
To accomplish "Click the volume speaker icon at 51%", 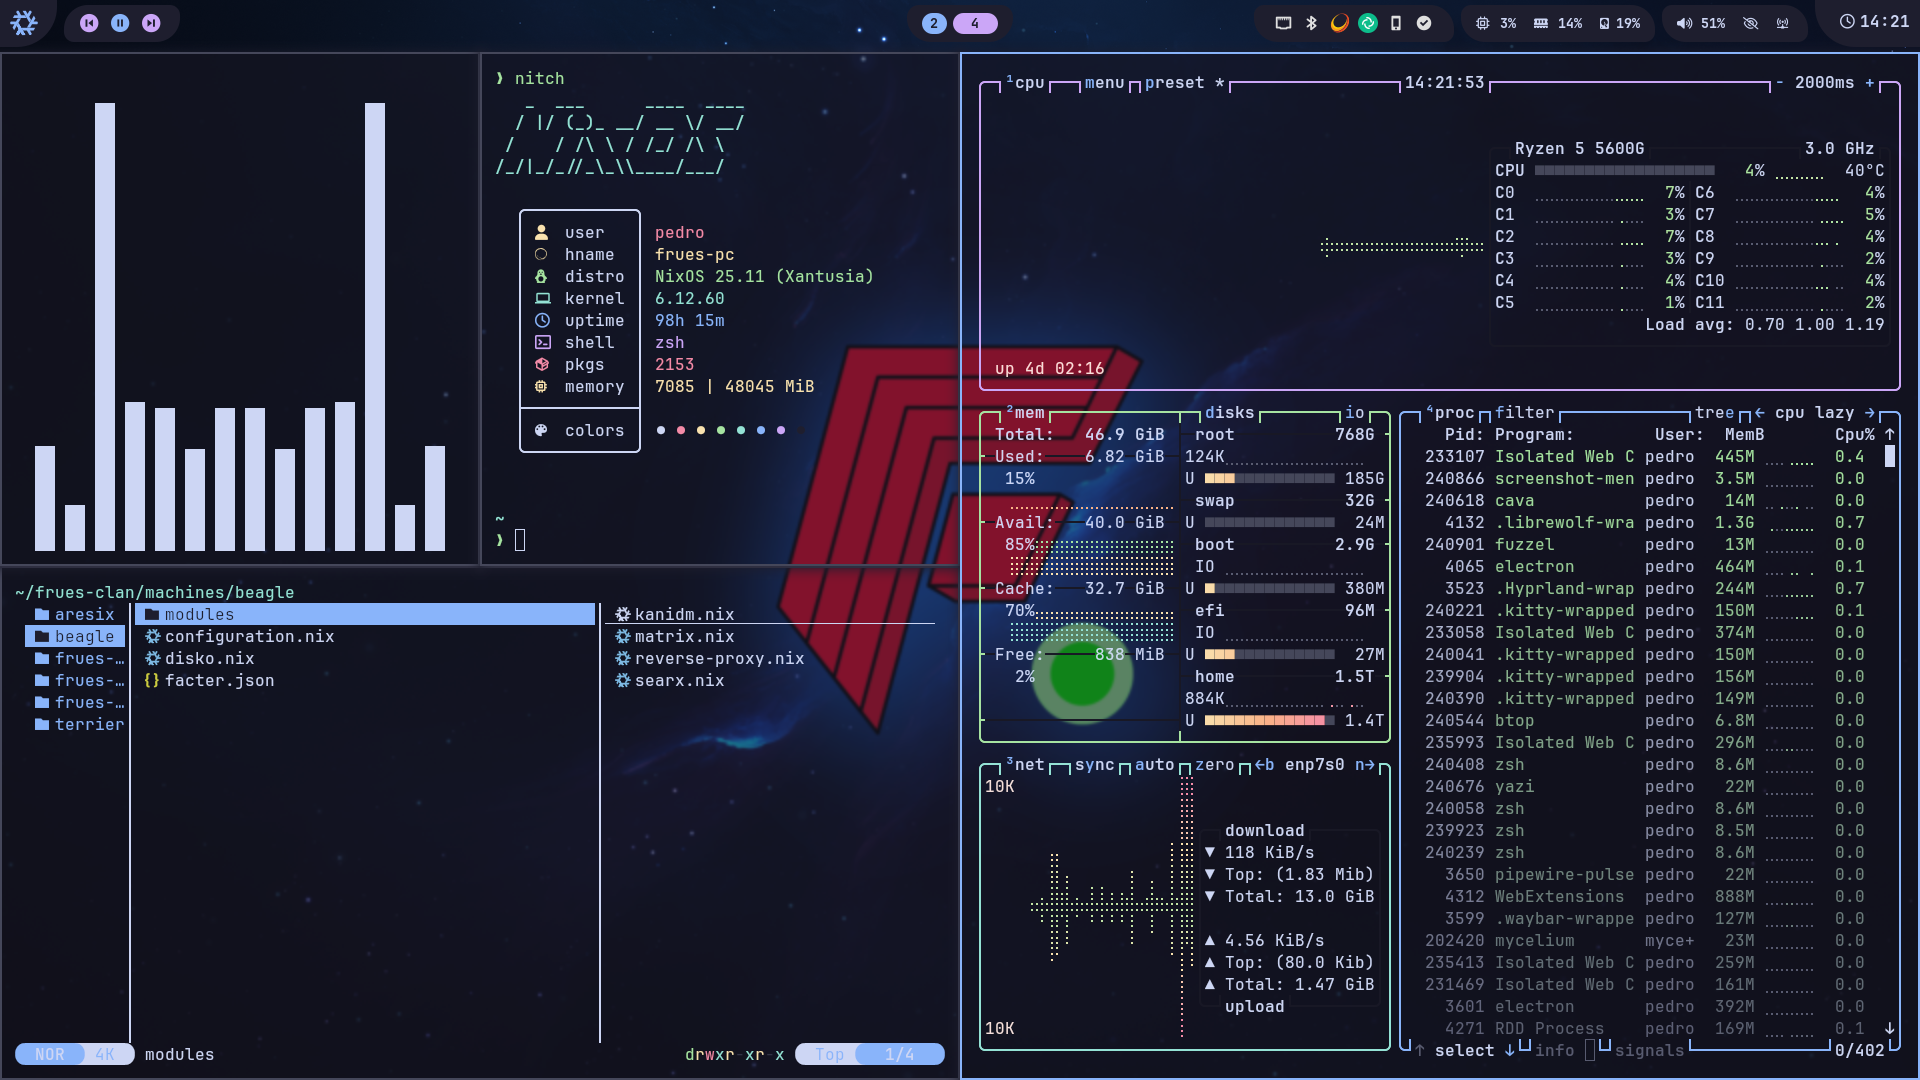I will 1684,22.
